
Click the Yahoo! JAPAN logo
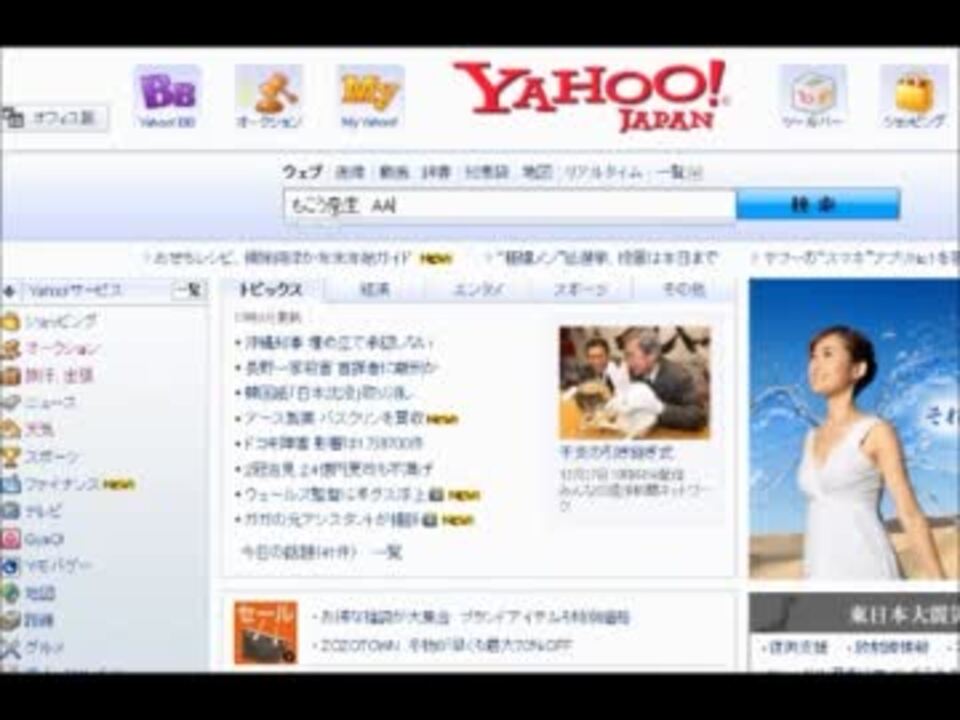click(590, 96)
